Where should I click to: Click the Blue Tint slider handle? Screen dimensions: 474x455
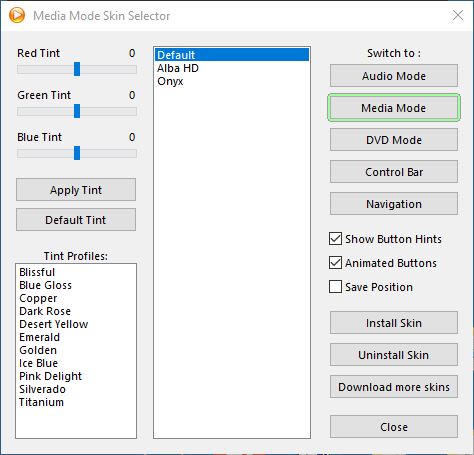pos(77,153)
